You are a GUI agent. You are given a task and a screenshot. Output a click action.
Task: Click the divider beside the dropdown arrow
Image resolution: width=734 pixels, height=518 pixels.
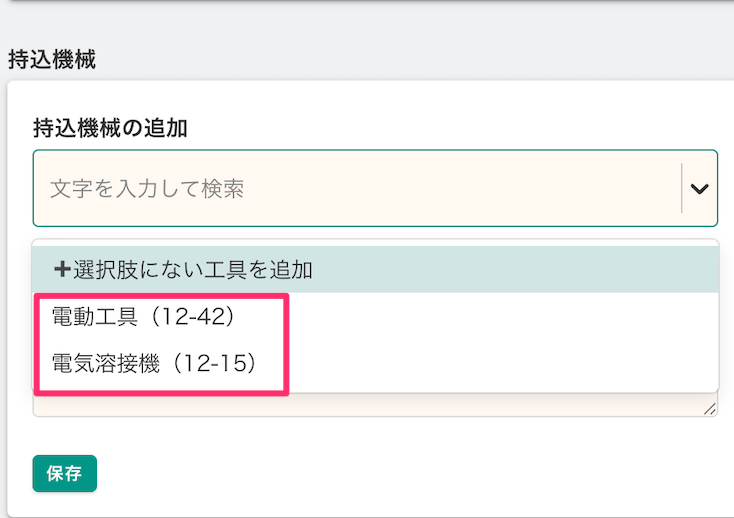pos(681,188)
